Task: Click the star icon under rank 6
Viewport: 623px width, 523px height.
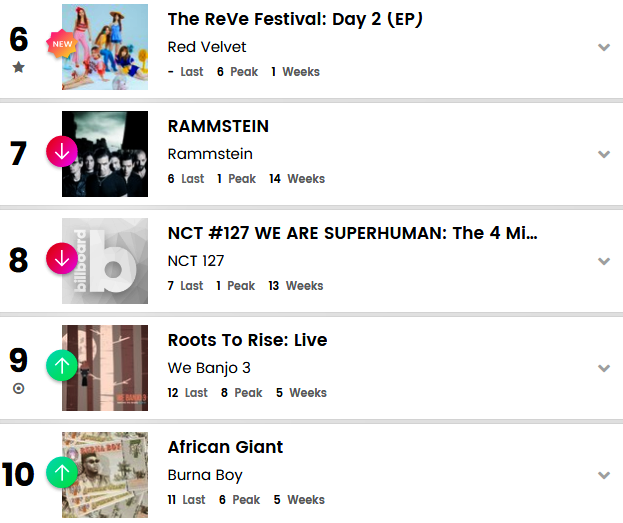Action: pyautogui.click(x=19, y=68)
